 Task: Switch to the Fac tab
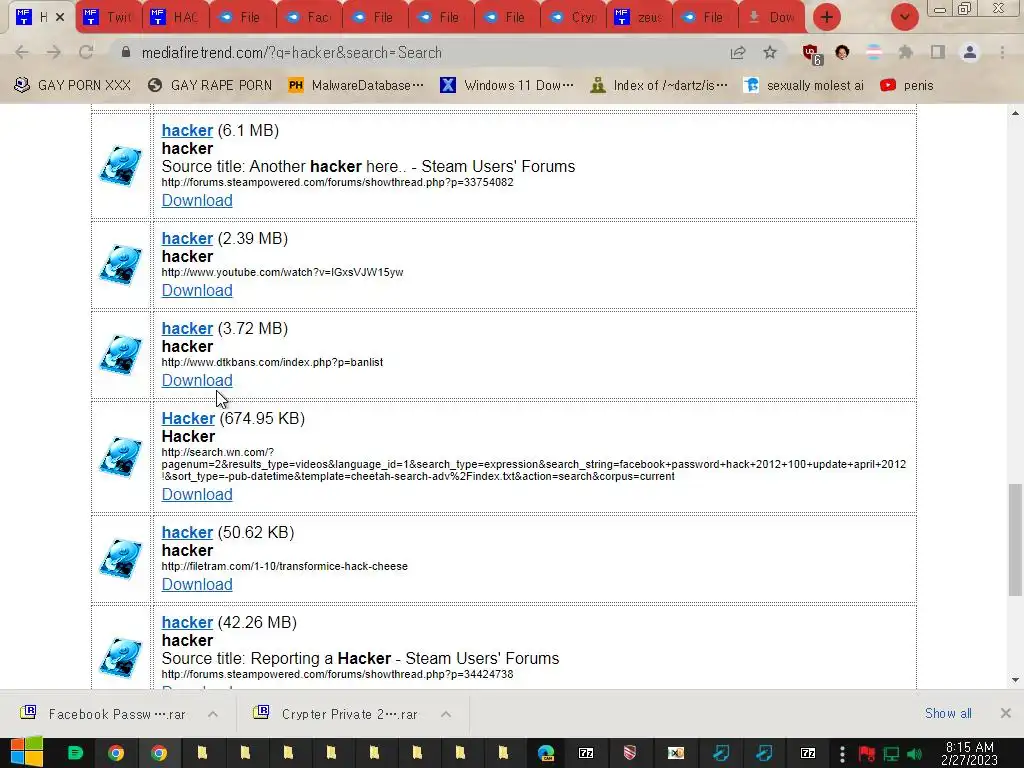point(309,17)
